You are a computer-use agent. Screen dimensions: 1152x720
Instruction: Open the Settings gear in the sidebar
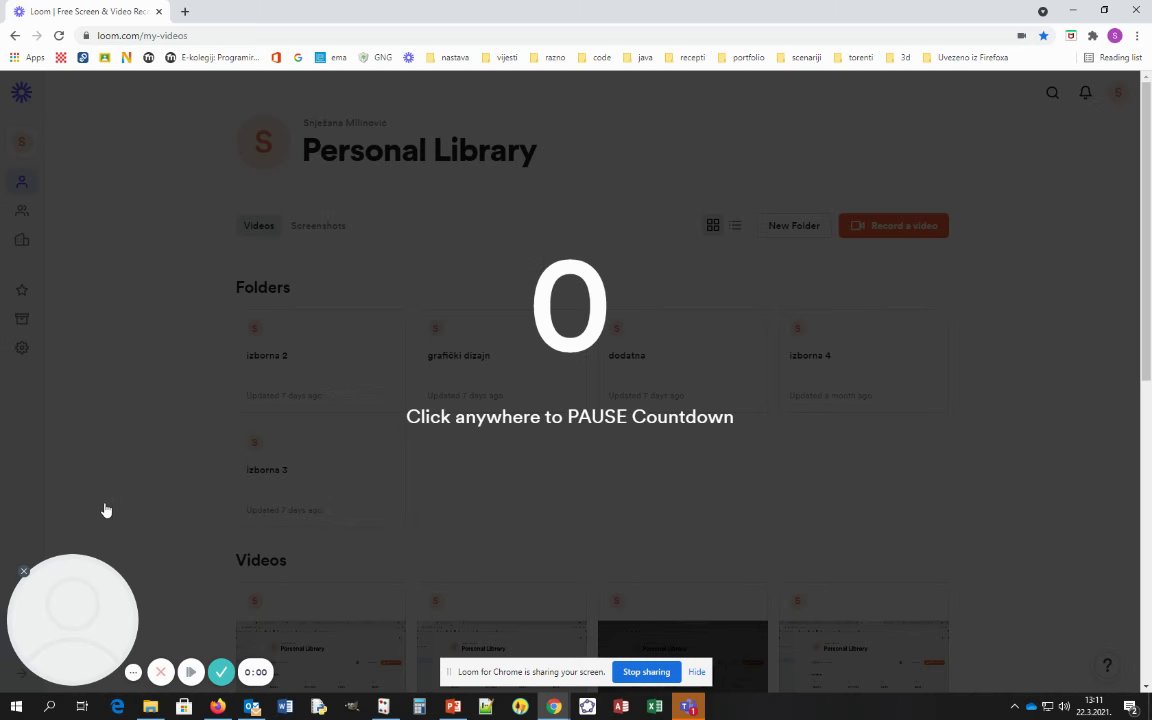click(22, 348)
